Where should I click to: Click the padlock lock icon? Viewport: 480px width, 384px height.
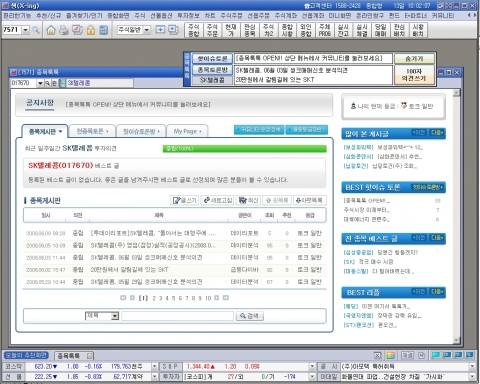91,30
